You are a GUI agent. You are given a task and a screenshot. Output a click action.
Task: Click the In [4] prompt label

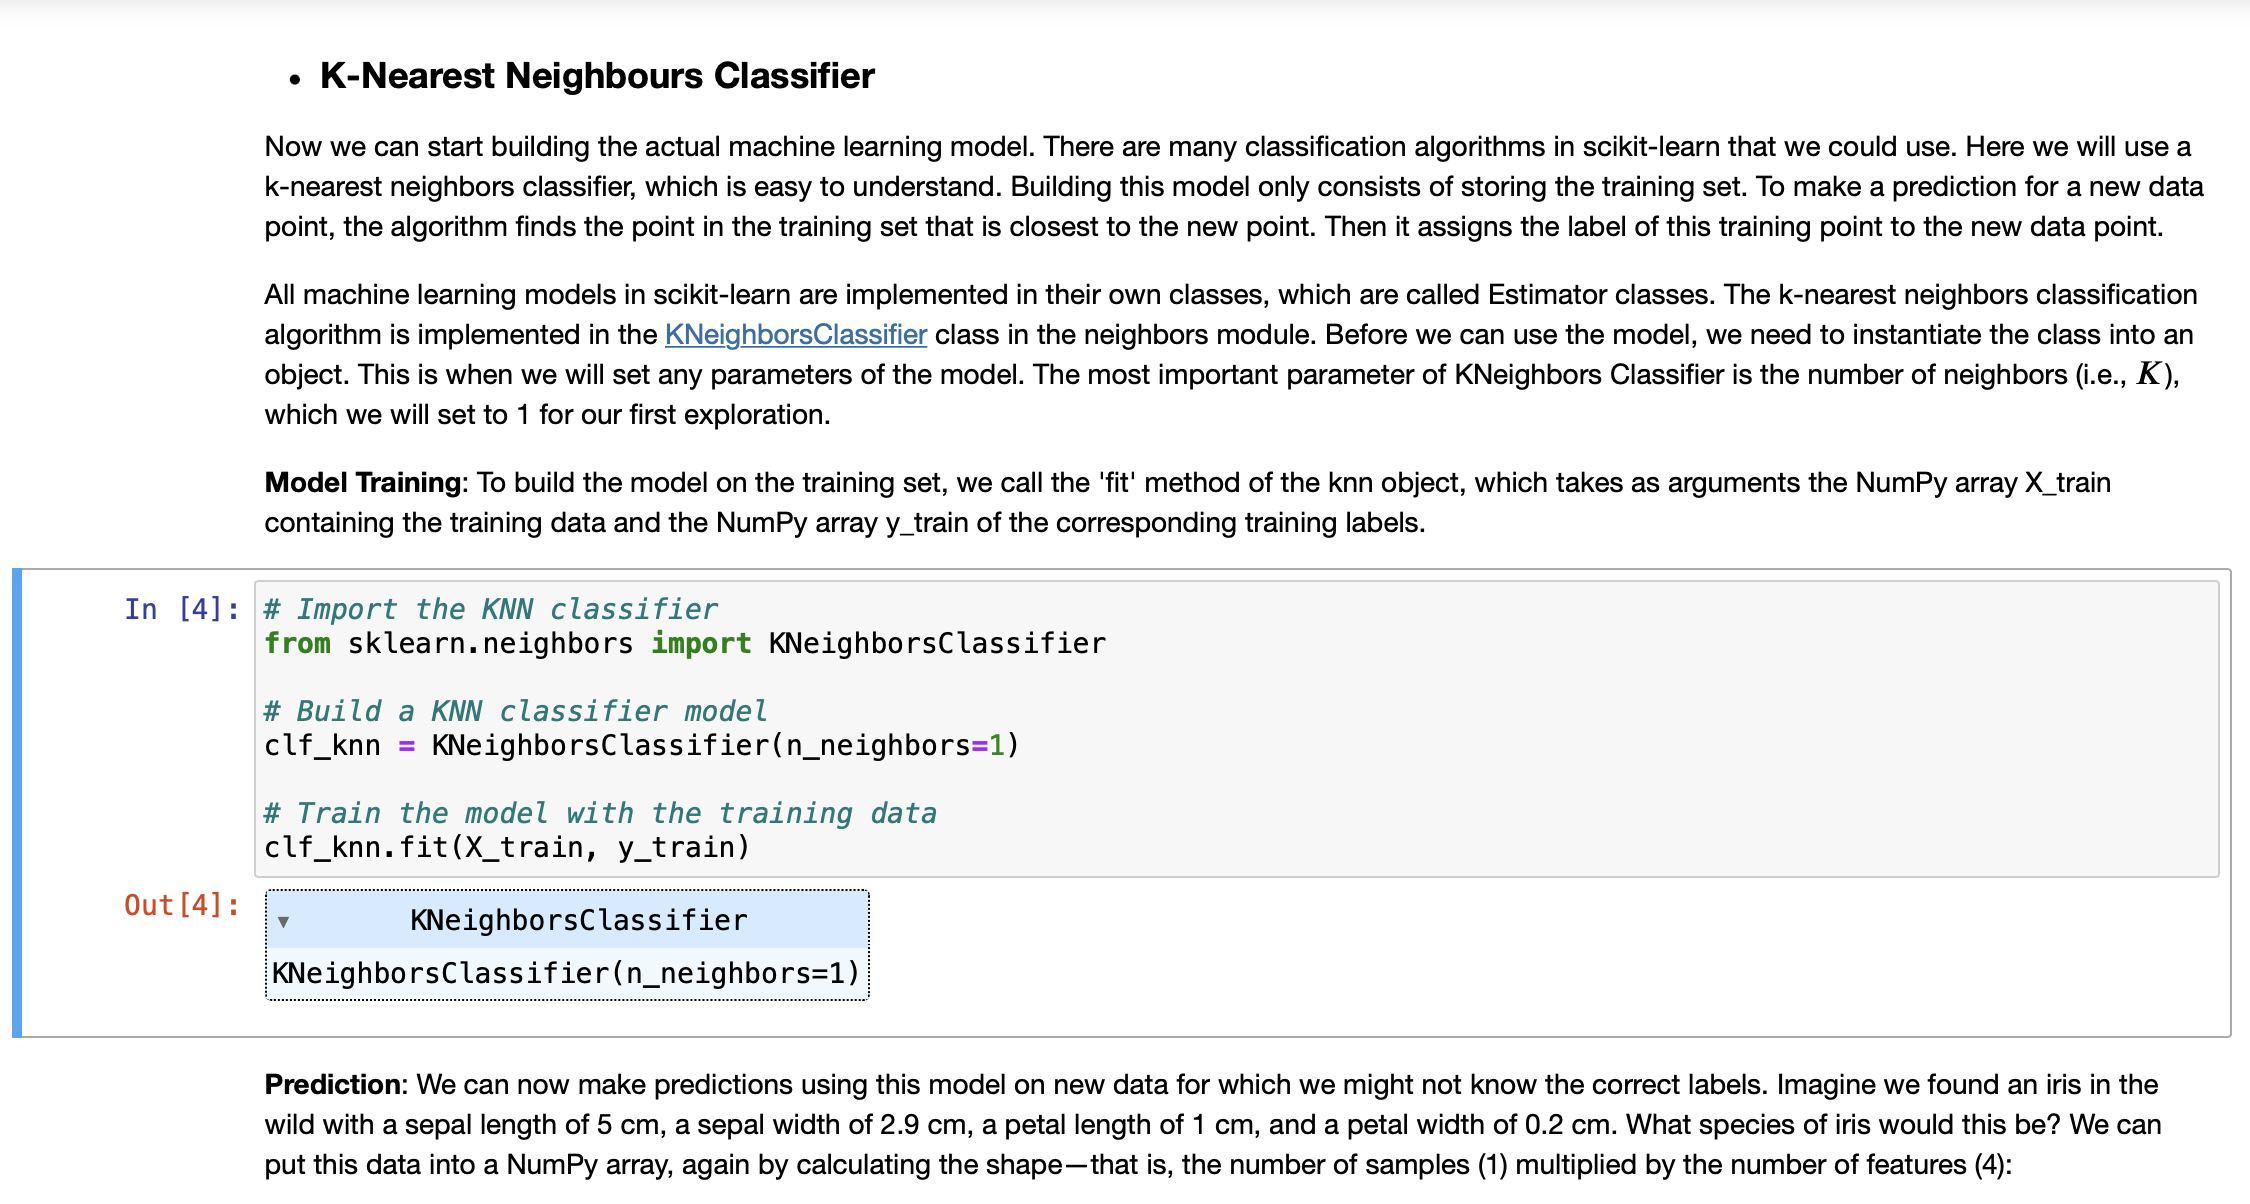pyautogui.click(x=180, y=608)
